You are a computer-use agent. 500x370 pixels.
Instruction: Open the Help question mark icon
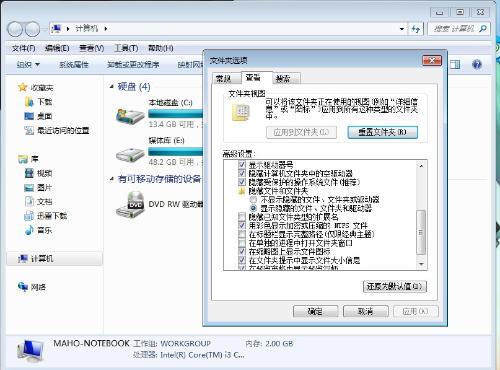tap(477, 64)
